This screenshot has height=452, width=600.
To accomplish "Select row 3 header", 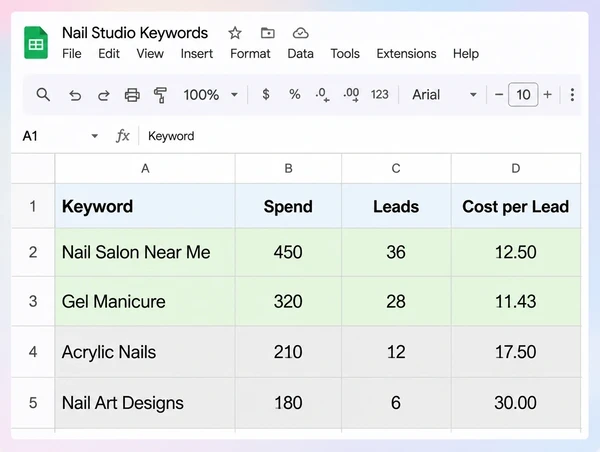I will pyautogui.click(x=33, y=302).
